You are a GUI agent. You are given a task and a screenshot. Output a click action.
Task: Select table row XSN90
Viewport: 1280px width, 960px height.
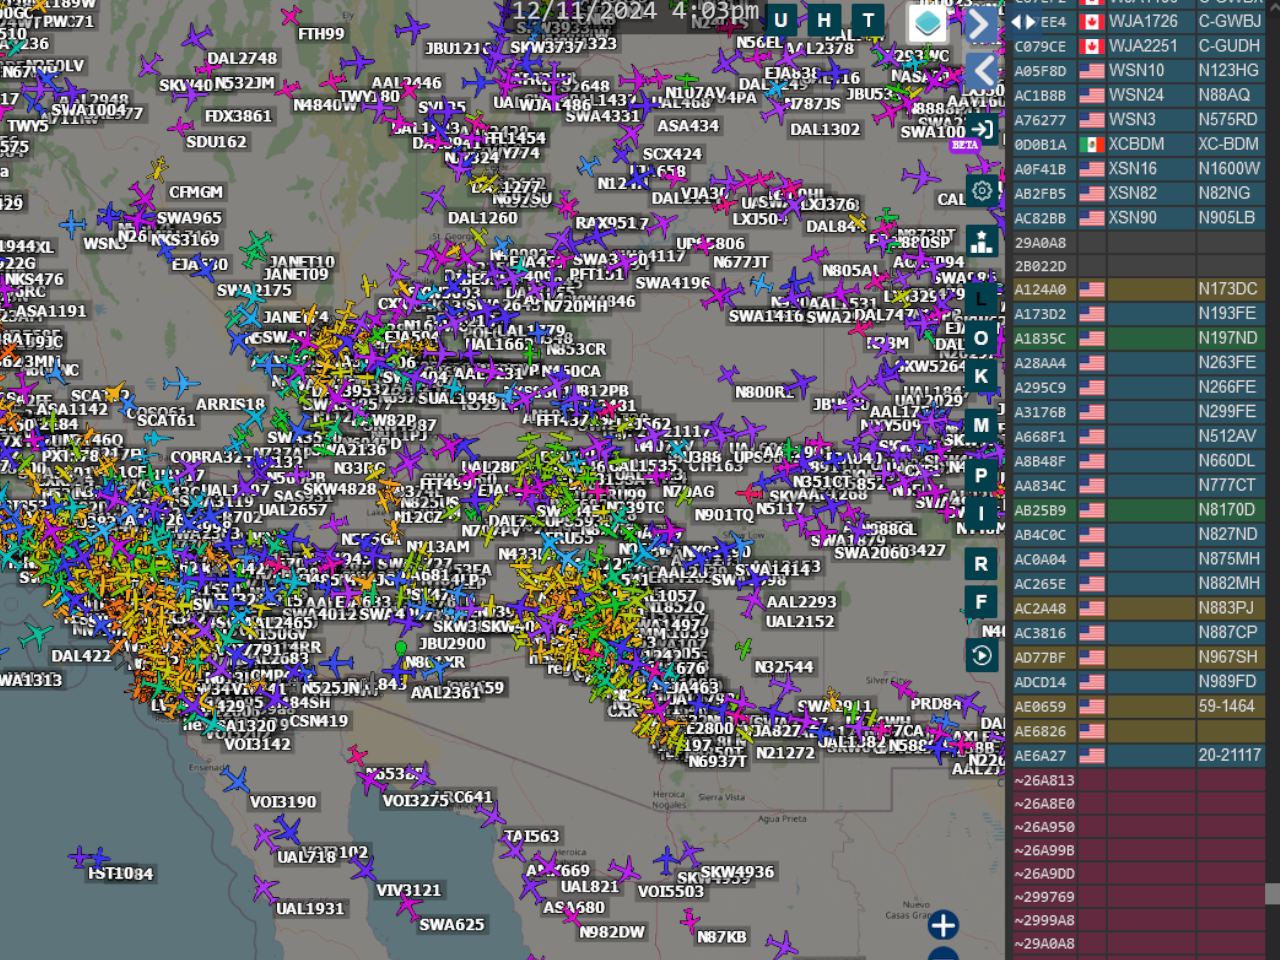point(1138,217)
